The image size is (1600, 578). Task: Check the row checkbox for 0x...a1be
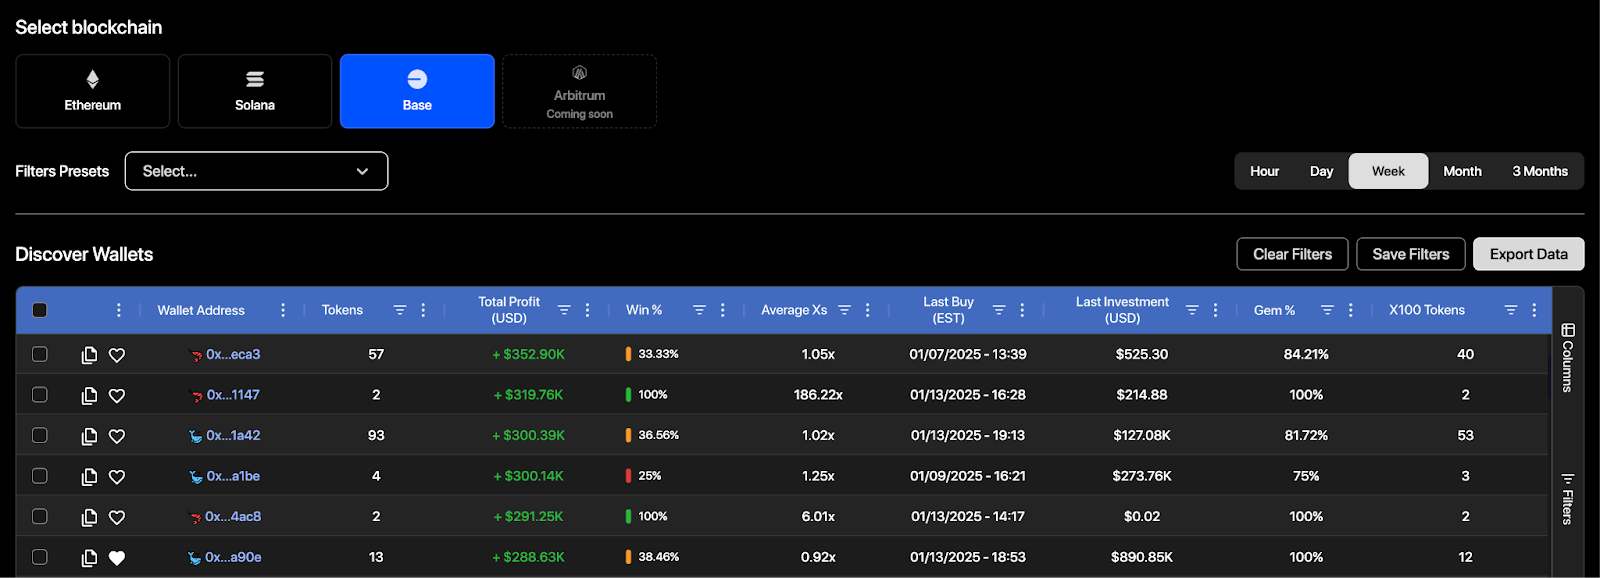(40, 476)
